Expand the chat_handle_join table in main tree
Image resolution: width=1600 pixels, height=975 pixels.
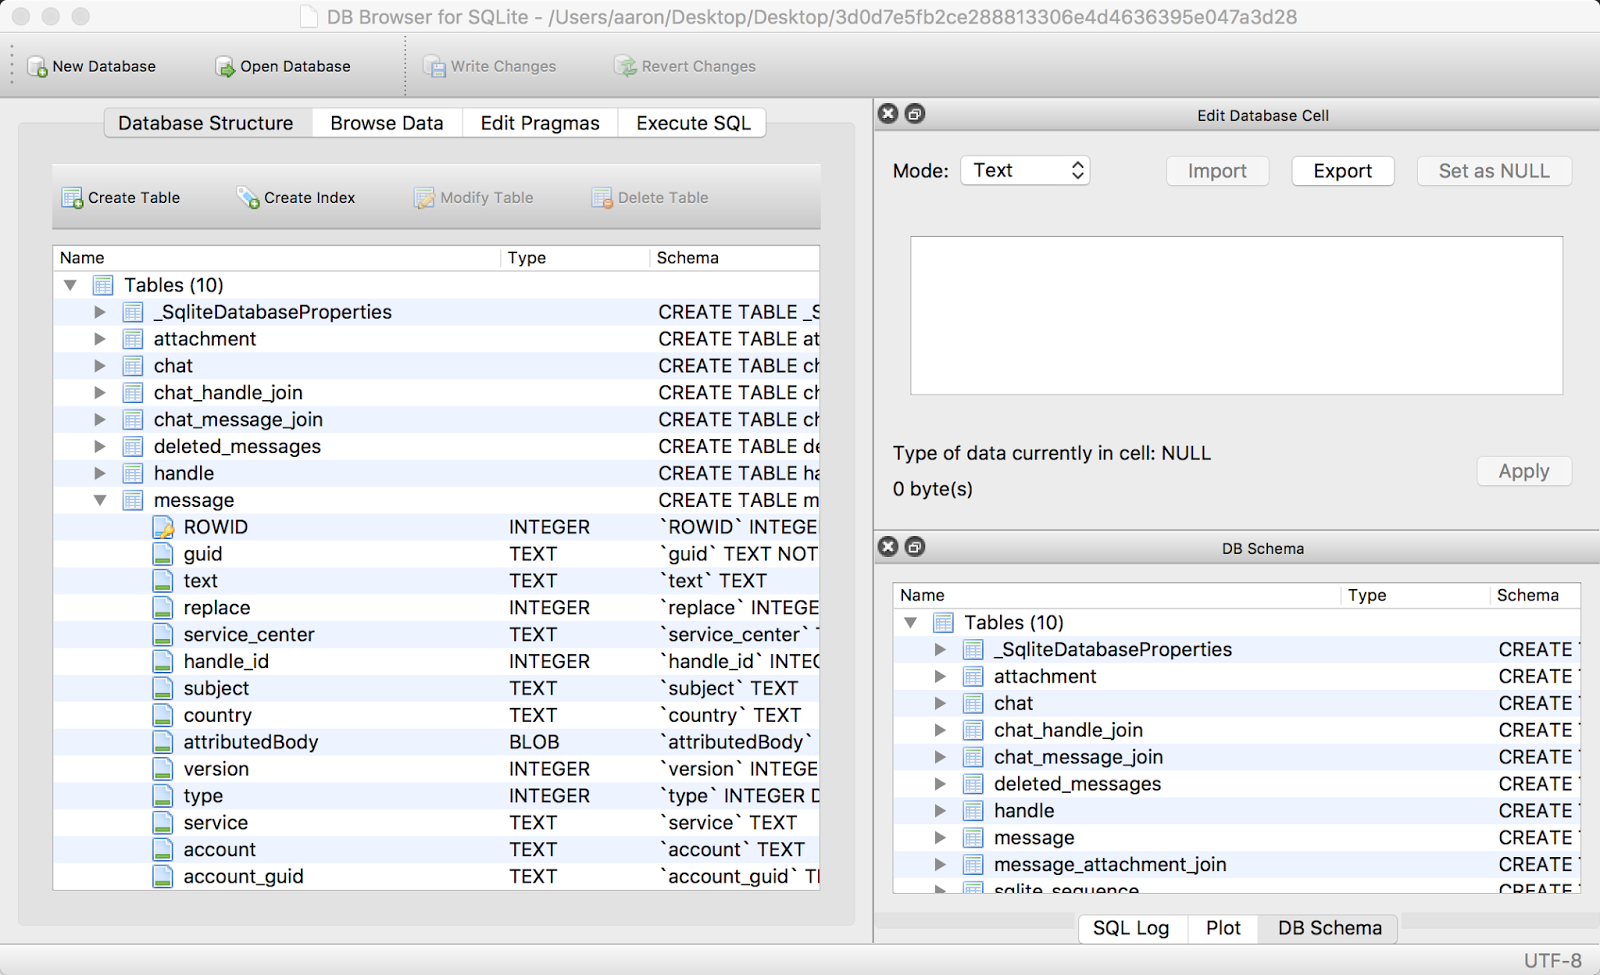[x=100, y=393]
